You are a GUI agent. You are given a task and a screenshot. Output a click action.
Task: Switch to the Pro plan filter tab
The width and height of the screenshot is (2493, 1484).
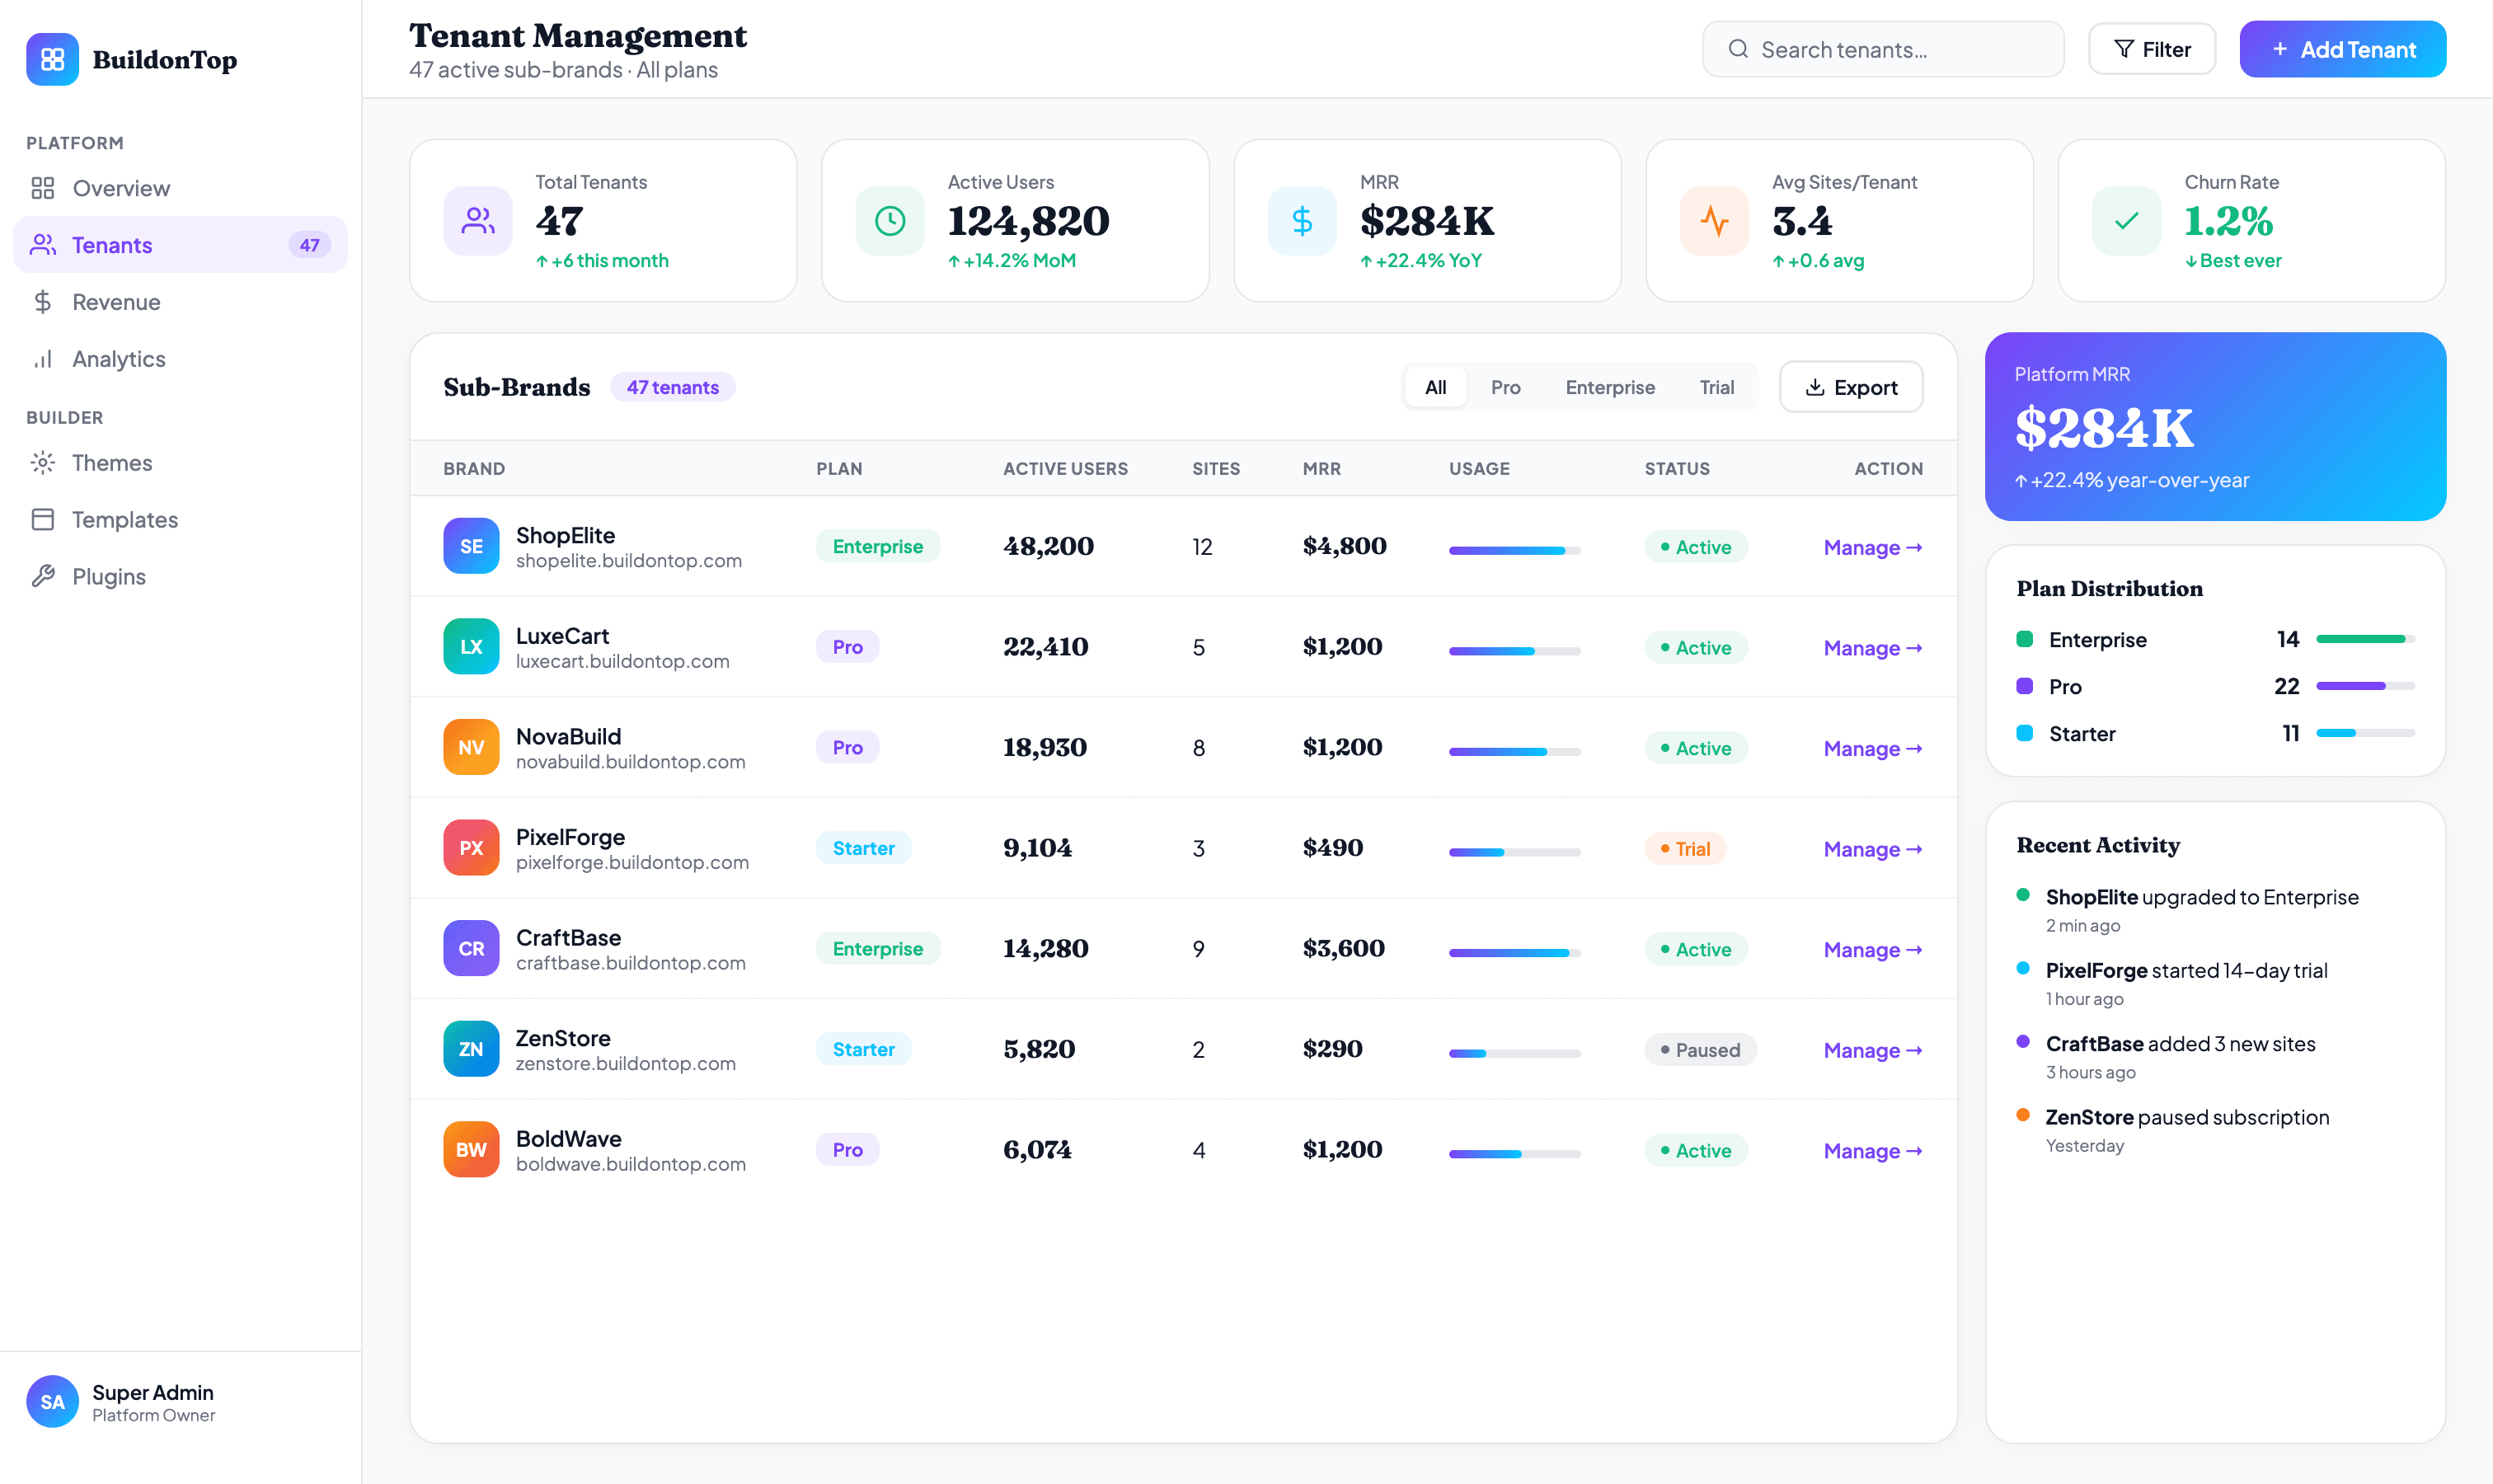coord(1505,387)
